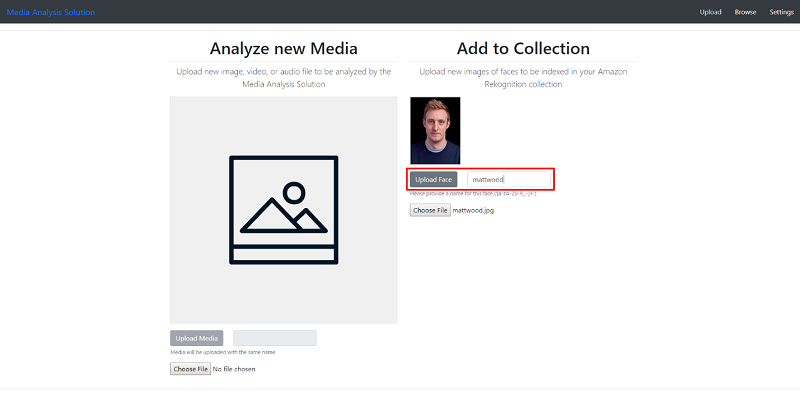Image resolution: width=800 pixels, height=402 pixels.
Task: Click the Upload Media button
Action: [196, 338]
